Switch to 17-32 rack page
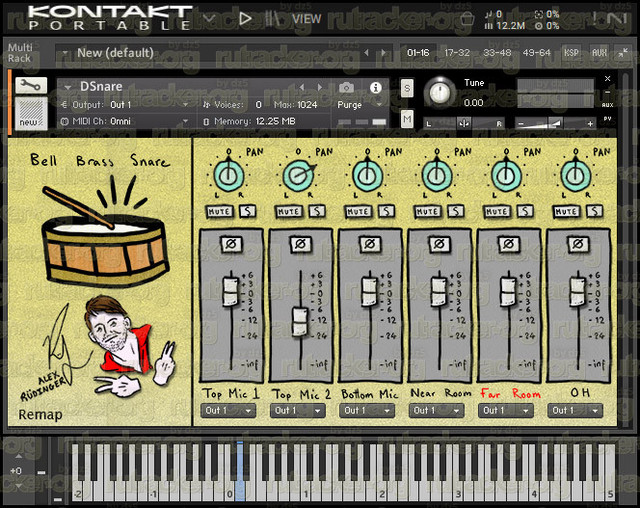The height and width of the screenshot is (508, 640). pos(457,53)
